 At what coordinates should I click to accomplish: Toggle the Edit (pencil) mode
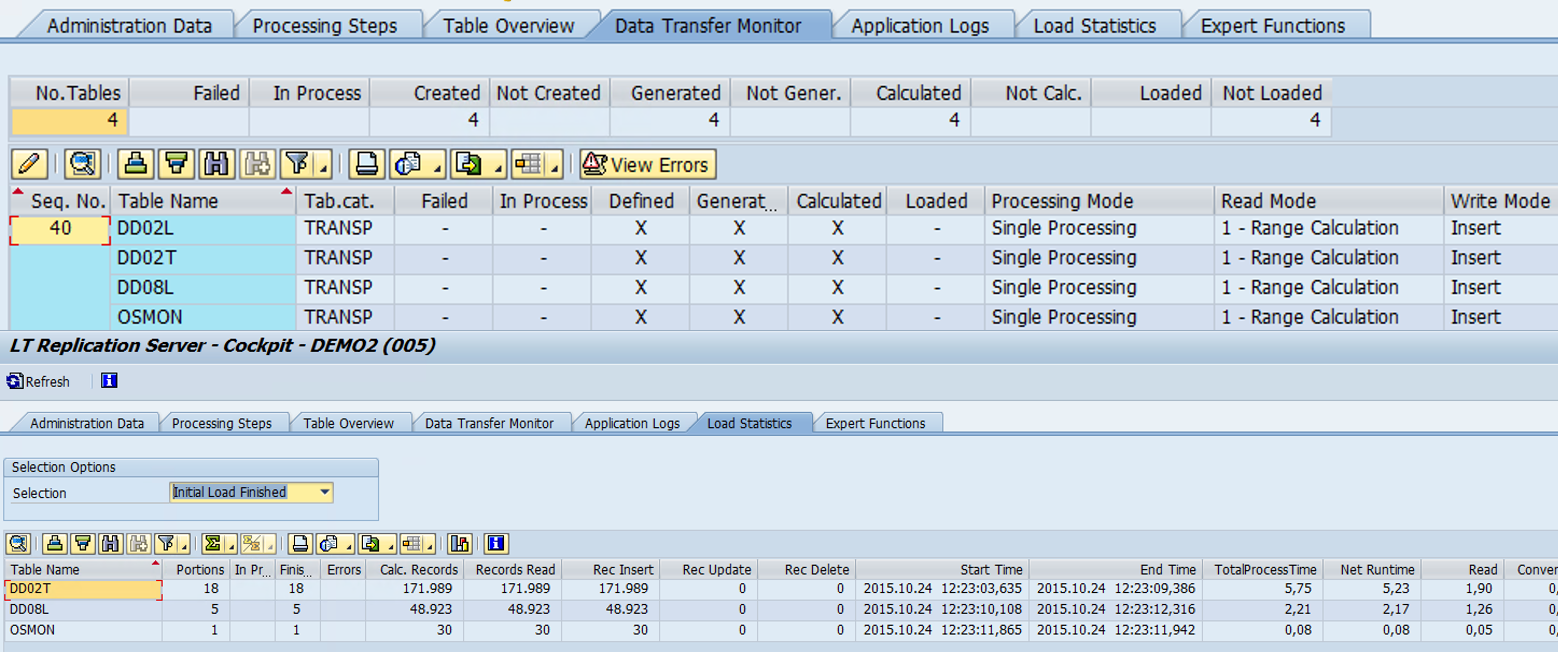[x=28, y=164]
